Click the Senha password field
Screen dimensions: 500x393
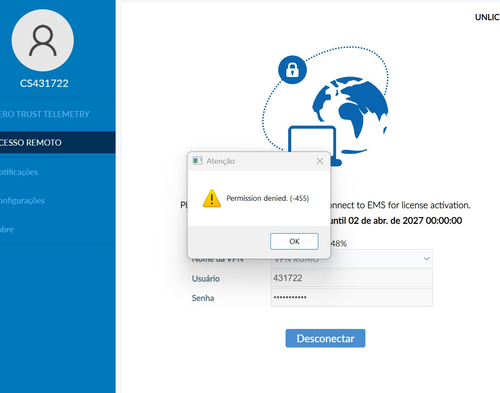352,297
